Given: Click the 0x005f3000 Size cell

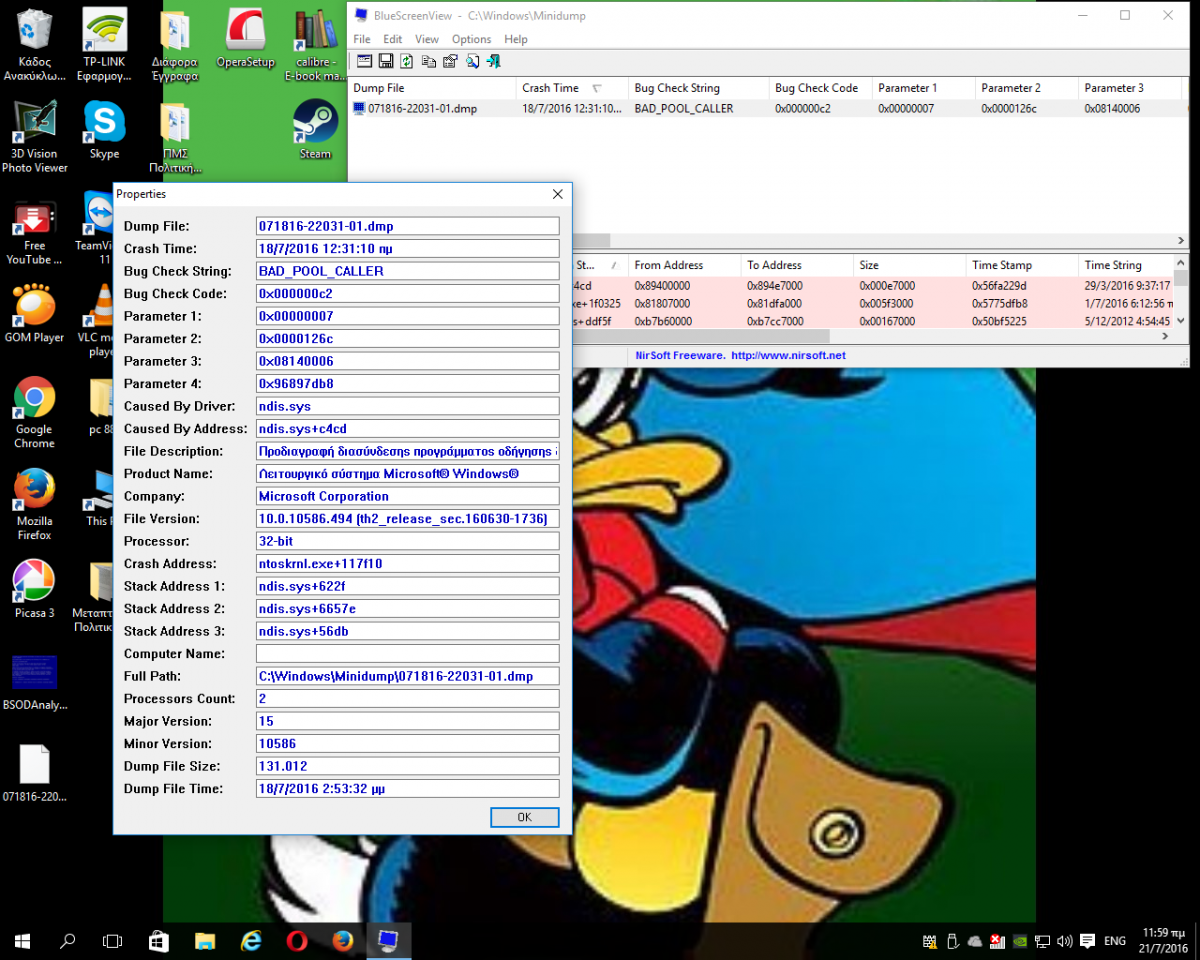Looking at the screenshot, I should pyautogui.click(x=887, y=303).
